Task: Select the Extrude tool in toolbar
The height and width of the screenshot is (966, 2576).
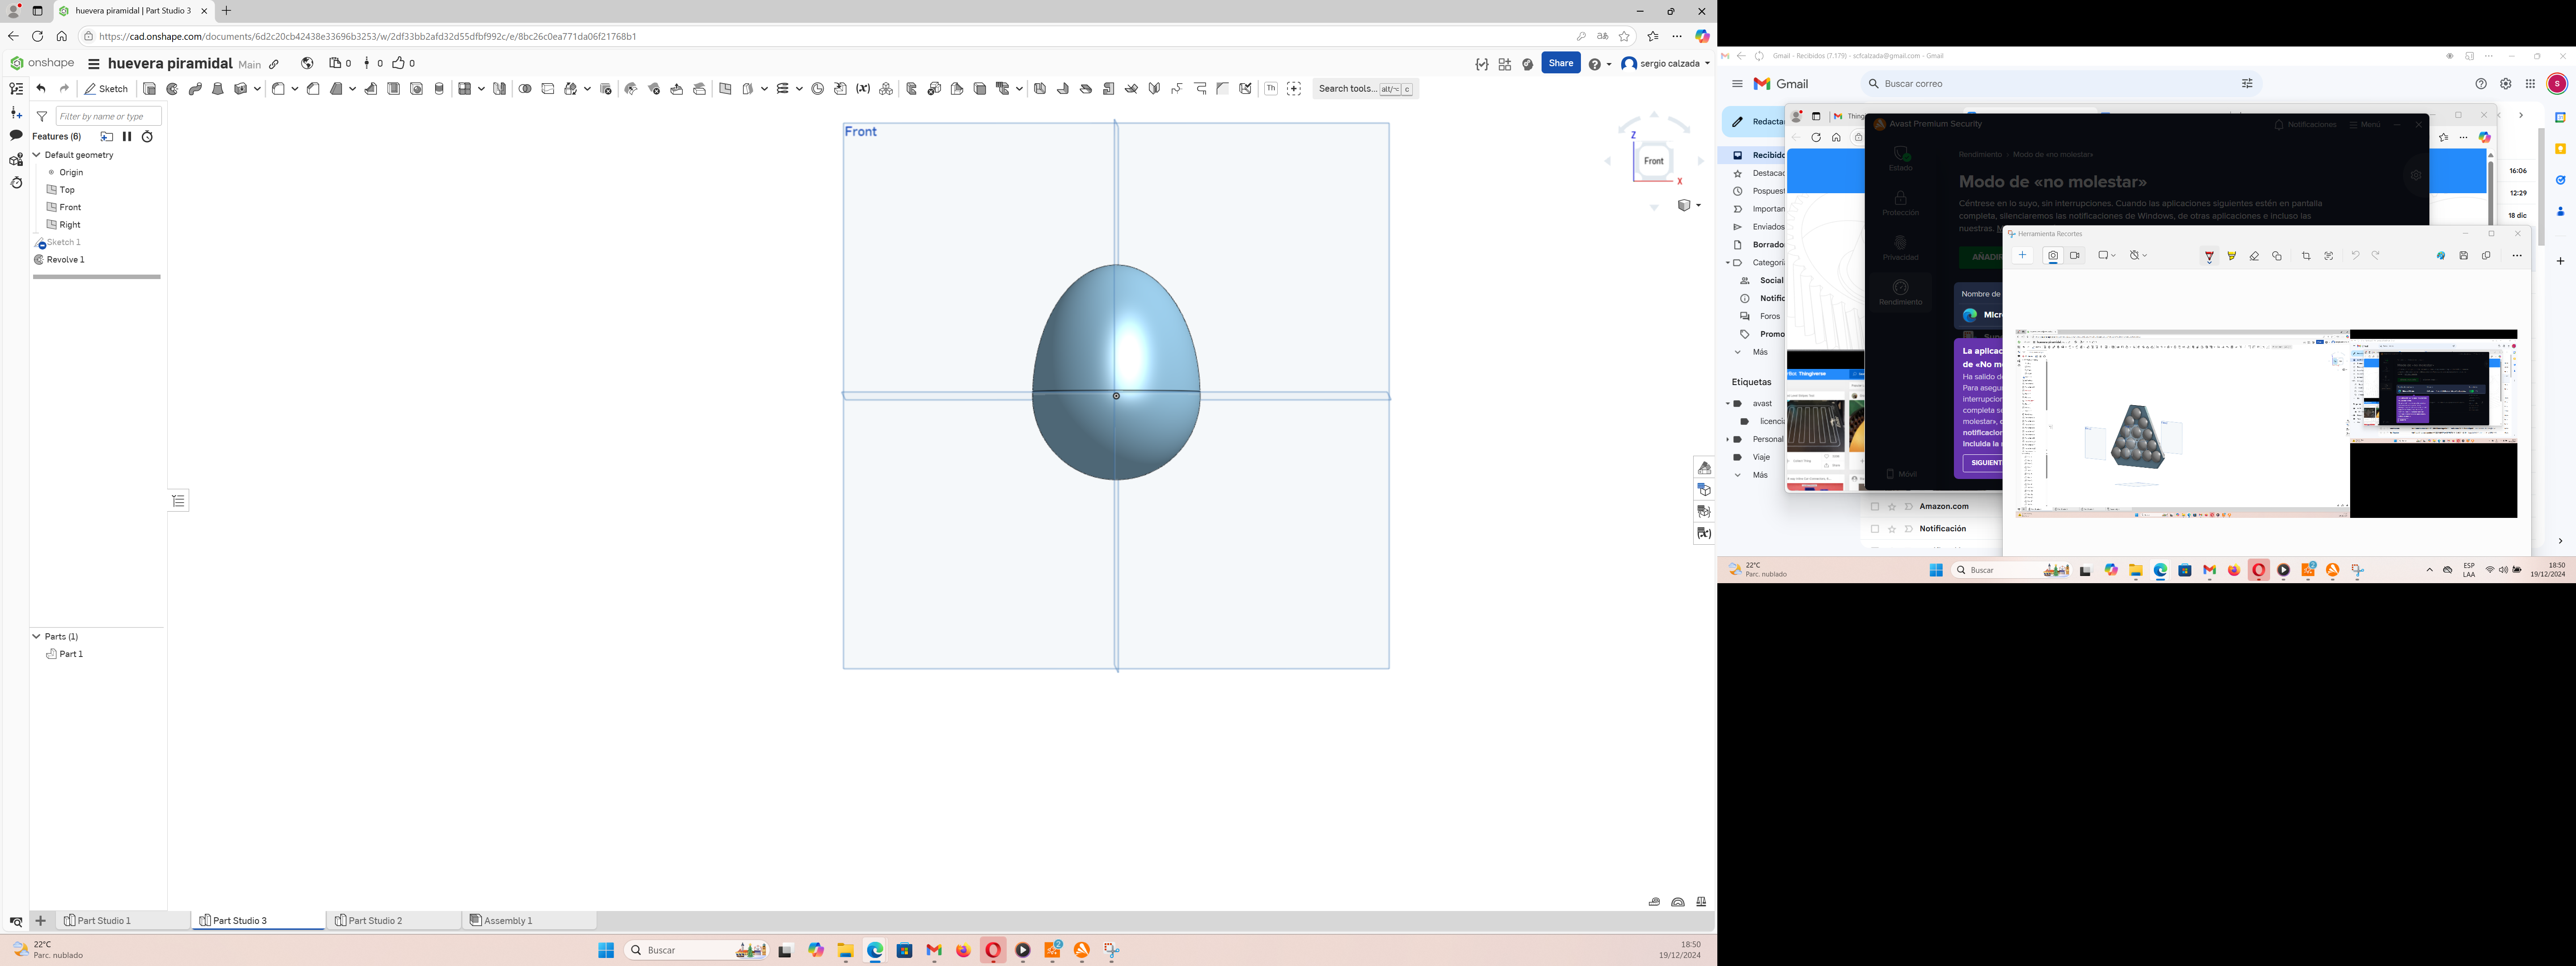Action: [x=149, y=89]
